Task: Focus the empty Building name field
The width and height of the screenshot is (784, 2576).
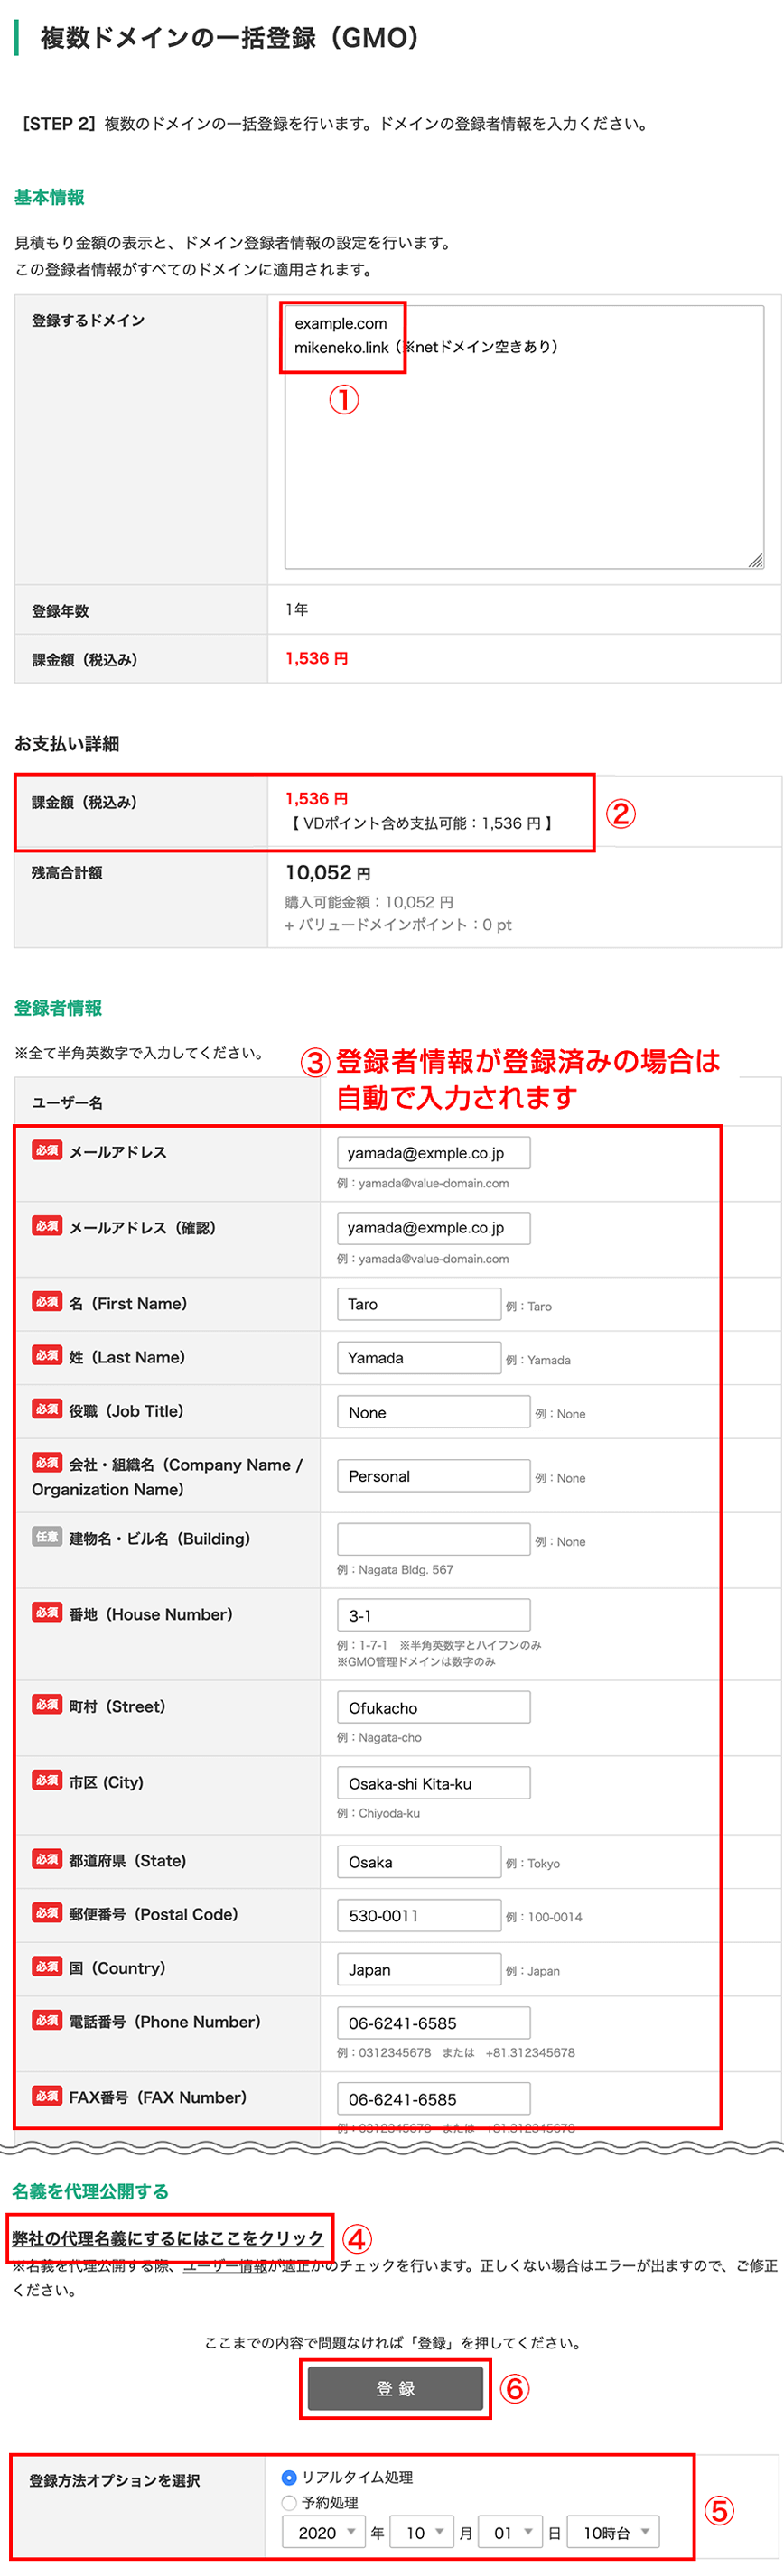Action: point(433,1539)
